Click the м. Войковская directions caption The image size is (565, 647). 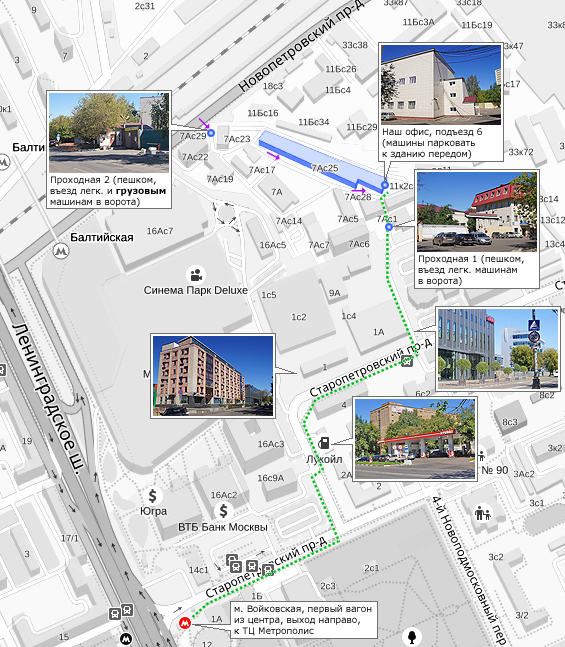[x=303, y=620]
